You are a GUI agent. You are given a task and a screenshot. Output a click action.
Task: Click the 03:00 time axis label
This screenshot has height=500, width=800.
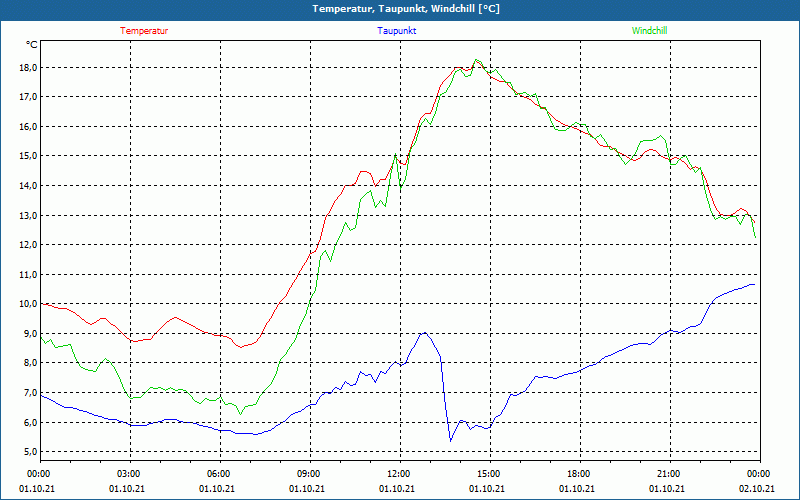coord(130,473)
